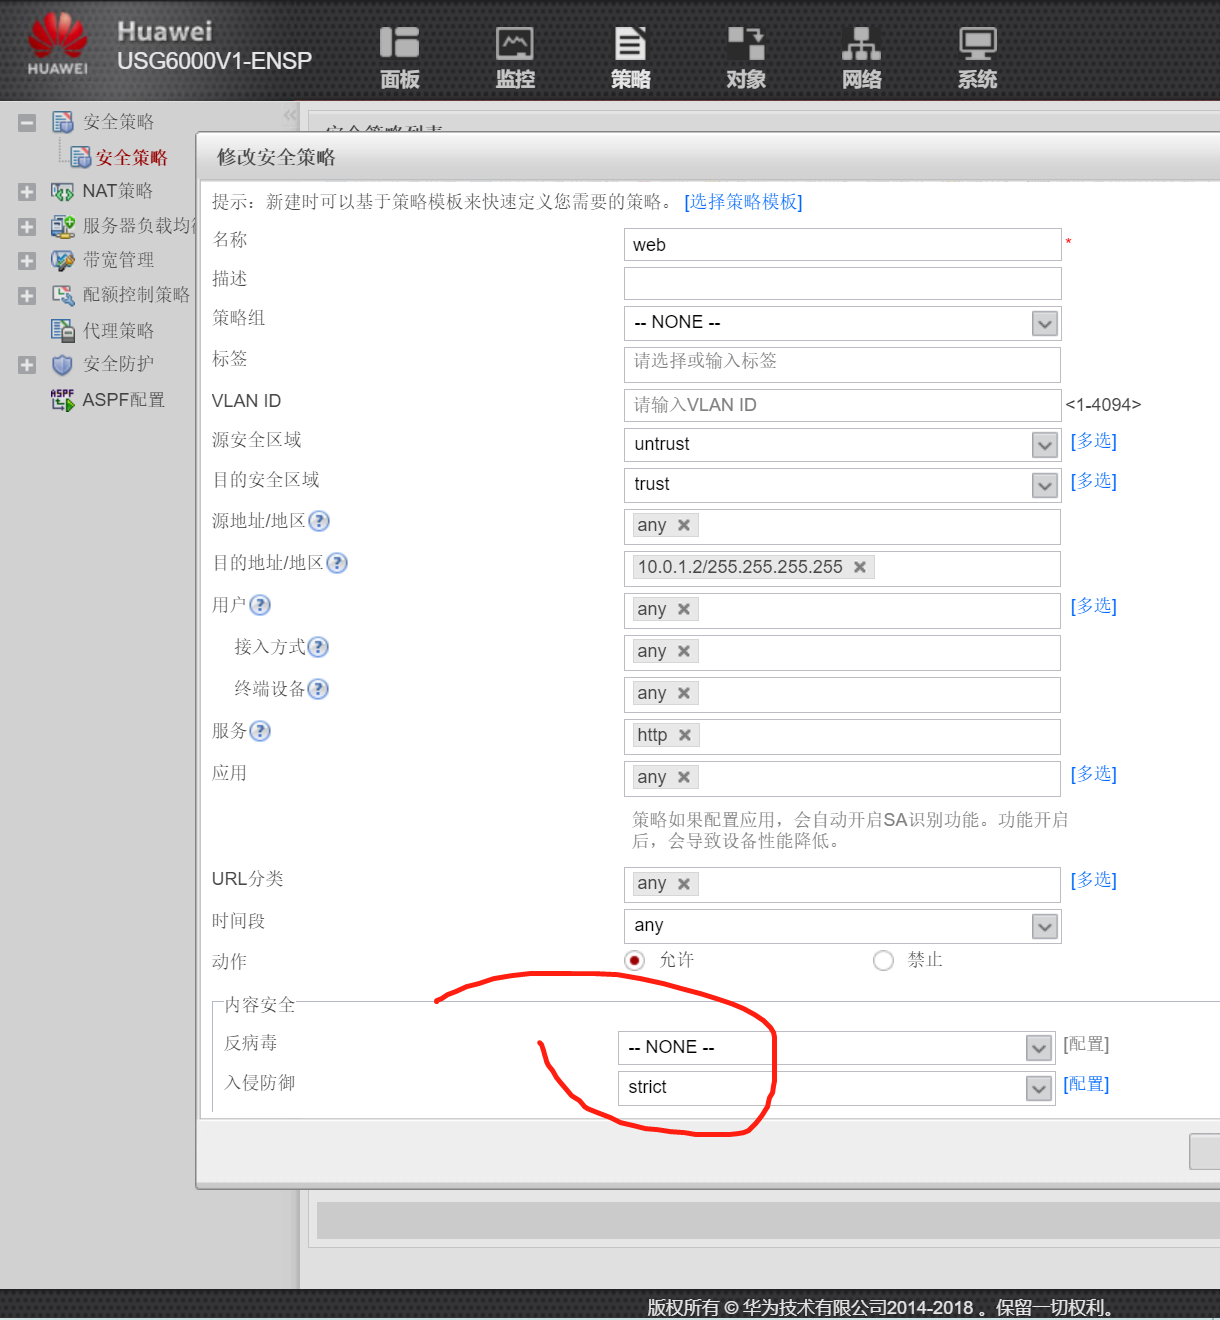Open the 策略组 NONE dropdown
This screenshot has width=1220, height=1320.
point(1044,323)
